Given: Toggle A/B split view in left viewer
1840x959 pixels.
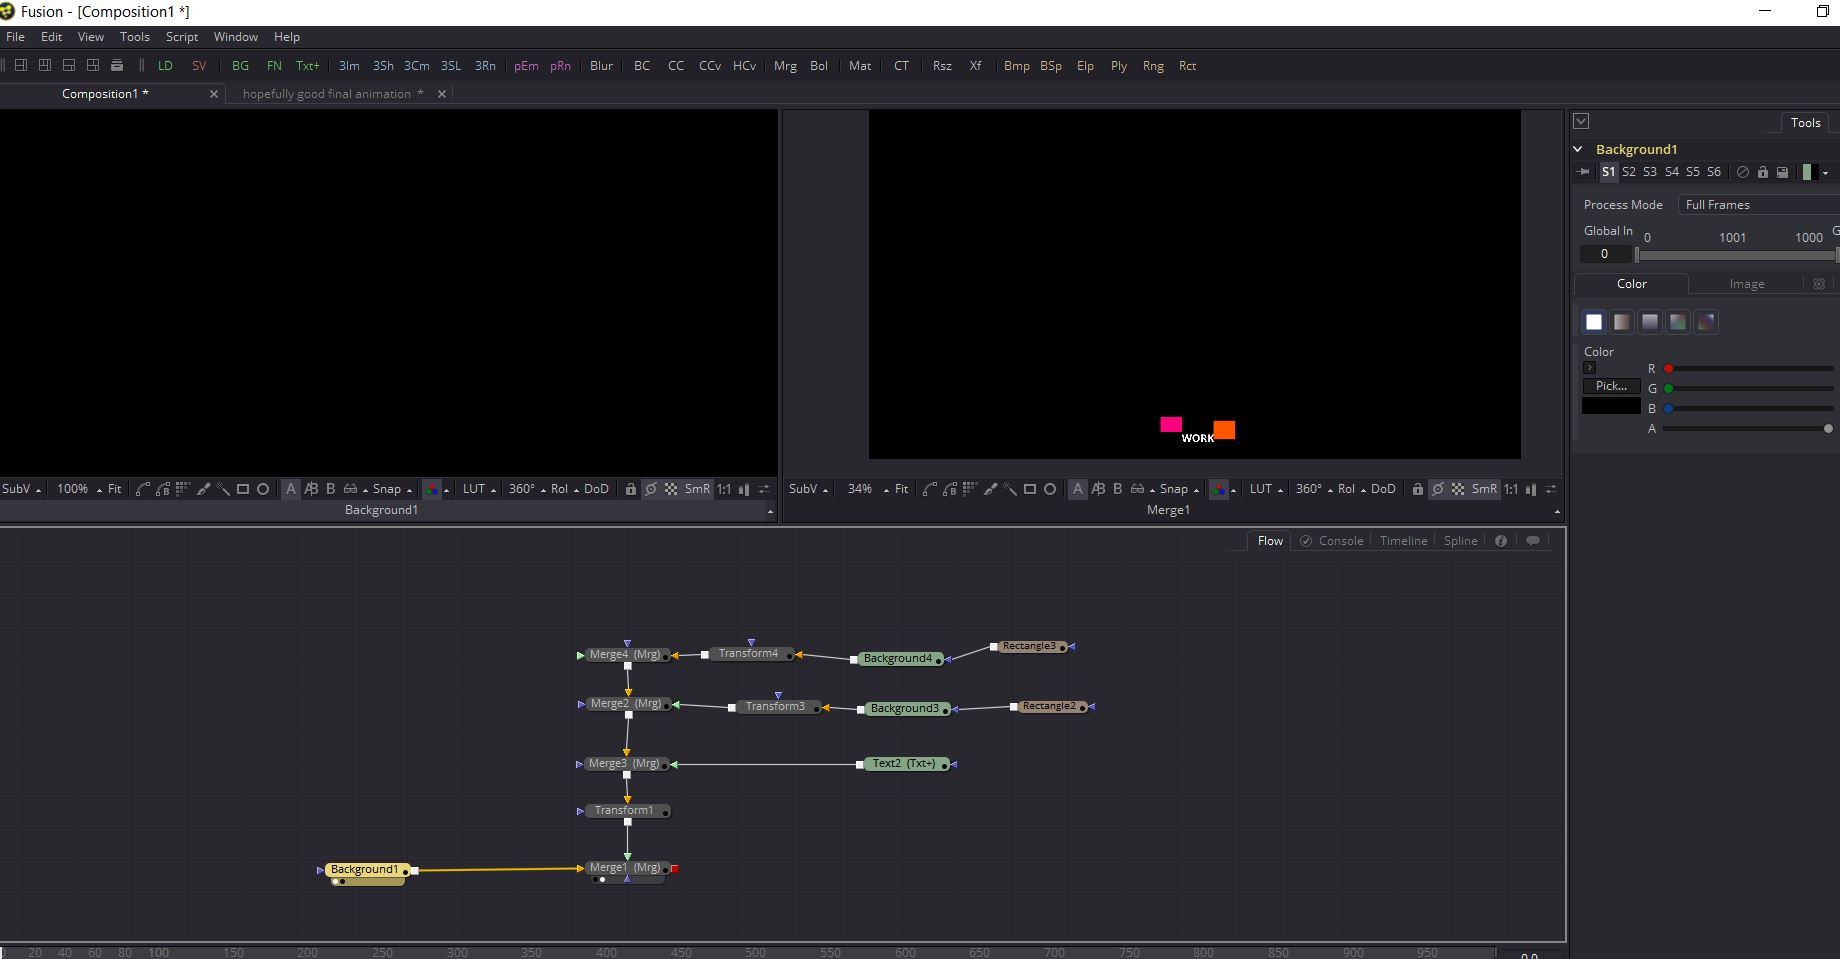Looking at the screenshot, I should [311, 489].
